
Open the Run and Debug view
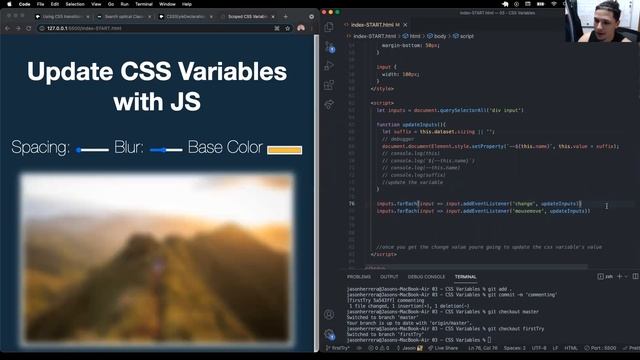point(329,66)
